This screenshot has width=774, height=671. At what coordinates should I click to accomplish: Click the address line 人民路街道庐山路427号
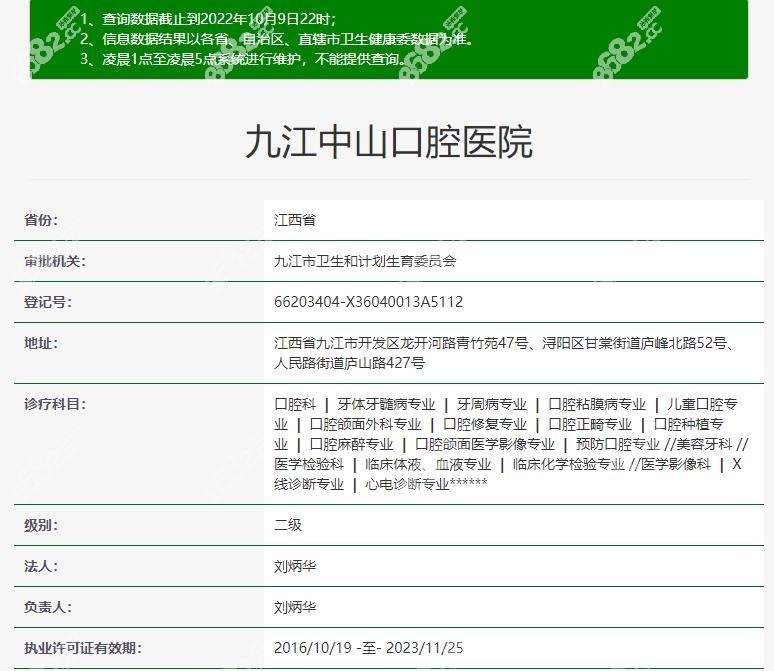pyautogui.click(x=349, y=363)
